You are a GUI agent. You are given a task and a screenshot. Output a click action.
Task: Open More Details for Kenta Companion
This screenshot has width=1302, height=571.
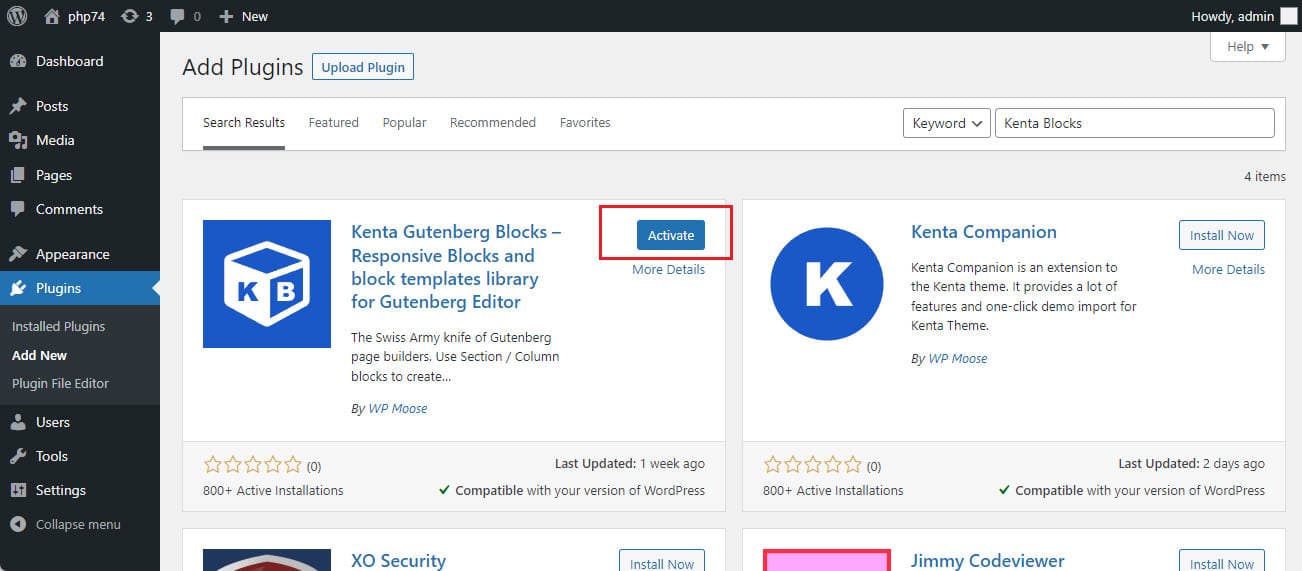[1228, 270]
